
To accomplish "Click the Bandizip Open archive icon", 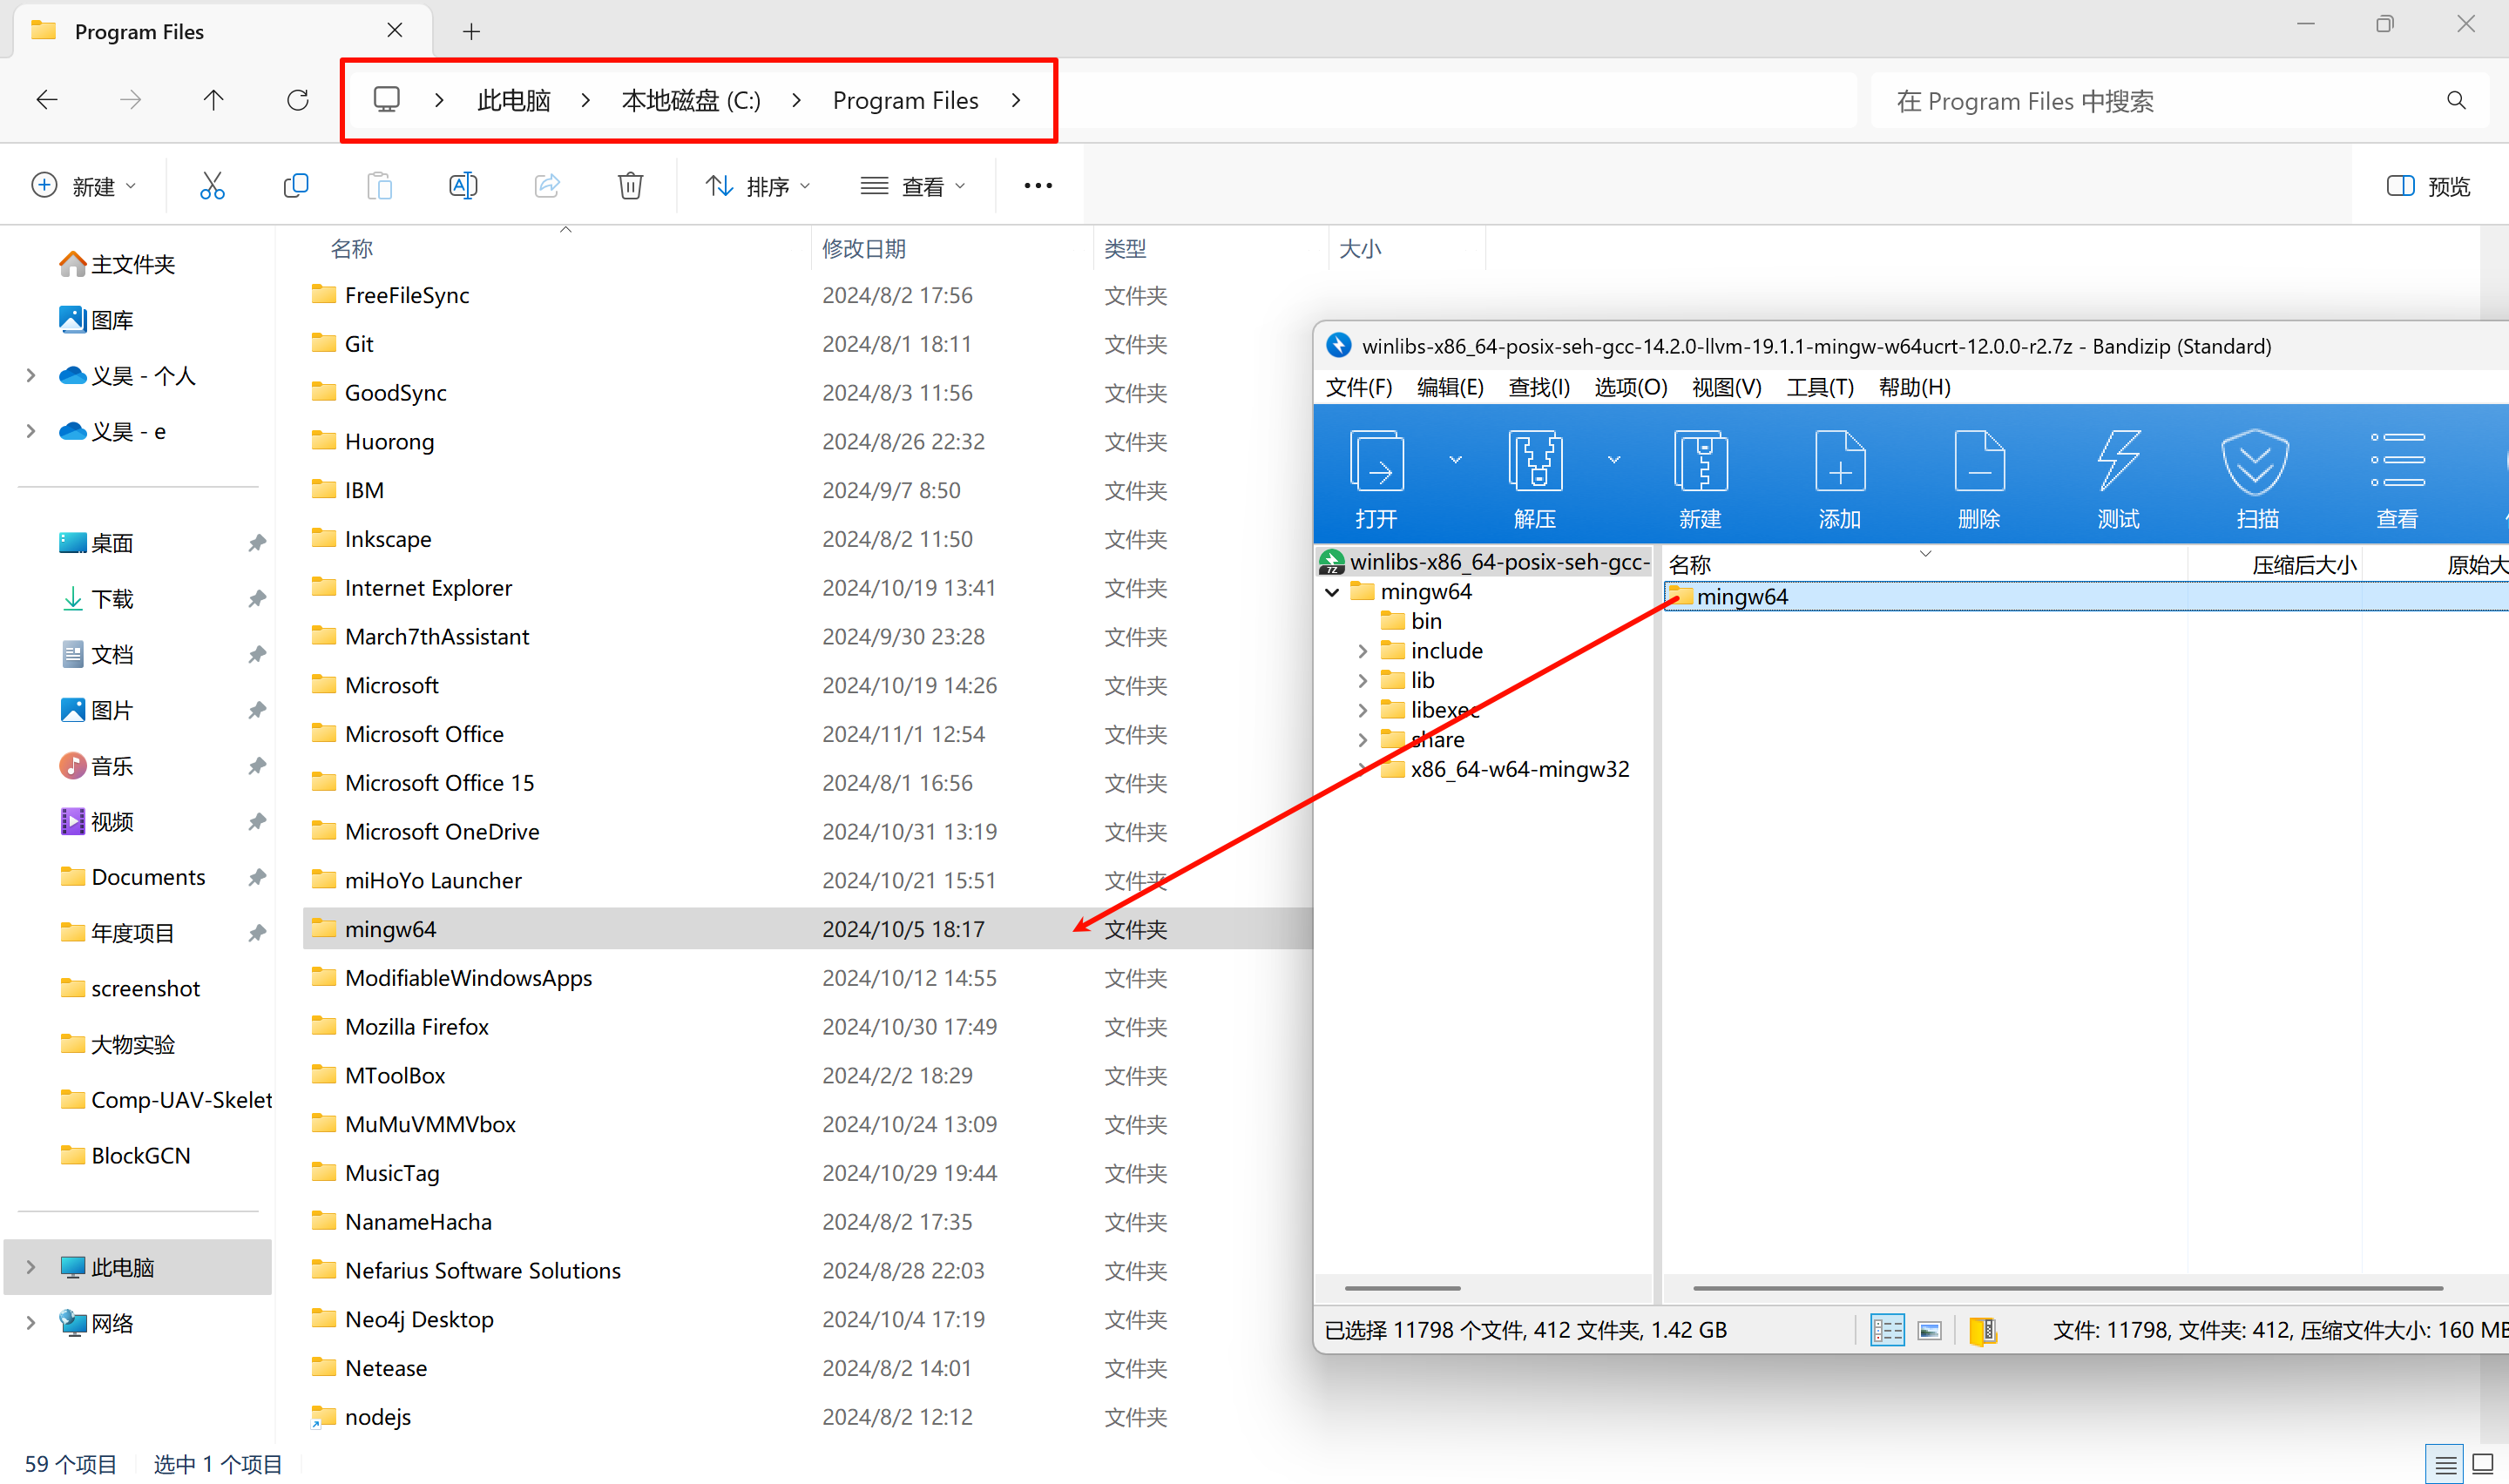I will tap(1377, 462).
